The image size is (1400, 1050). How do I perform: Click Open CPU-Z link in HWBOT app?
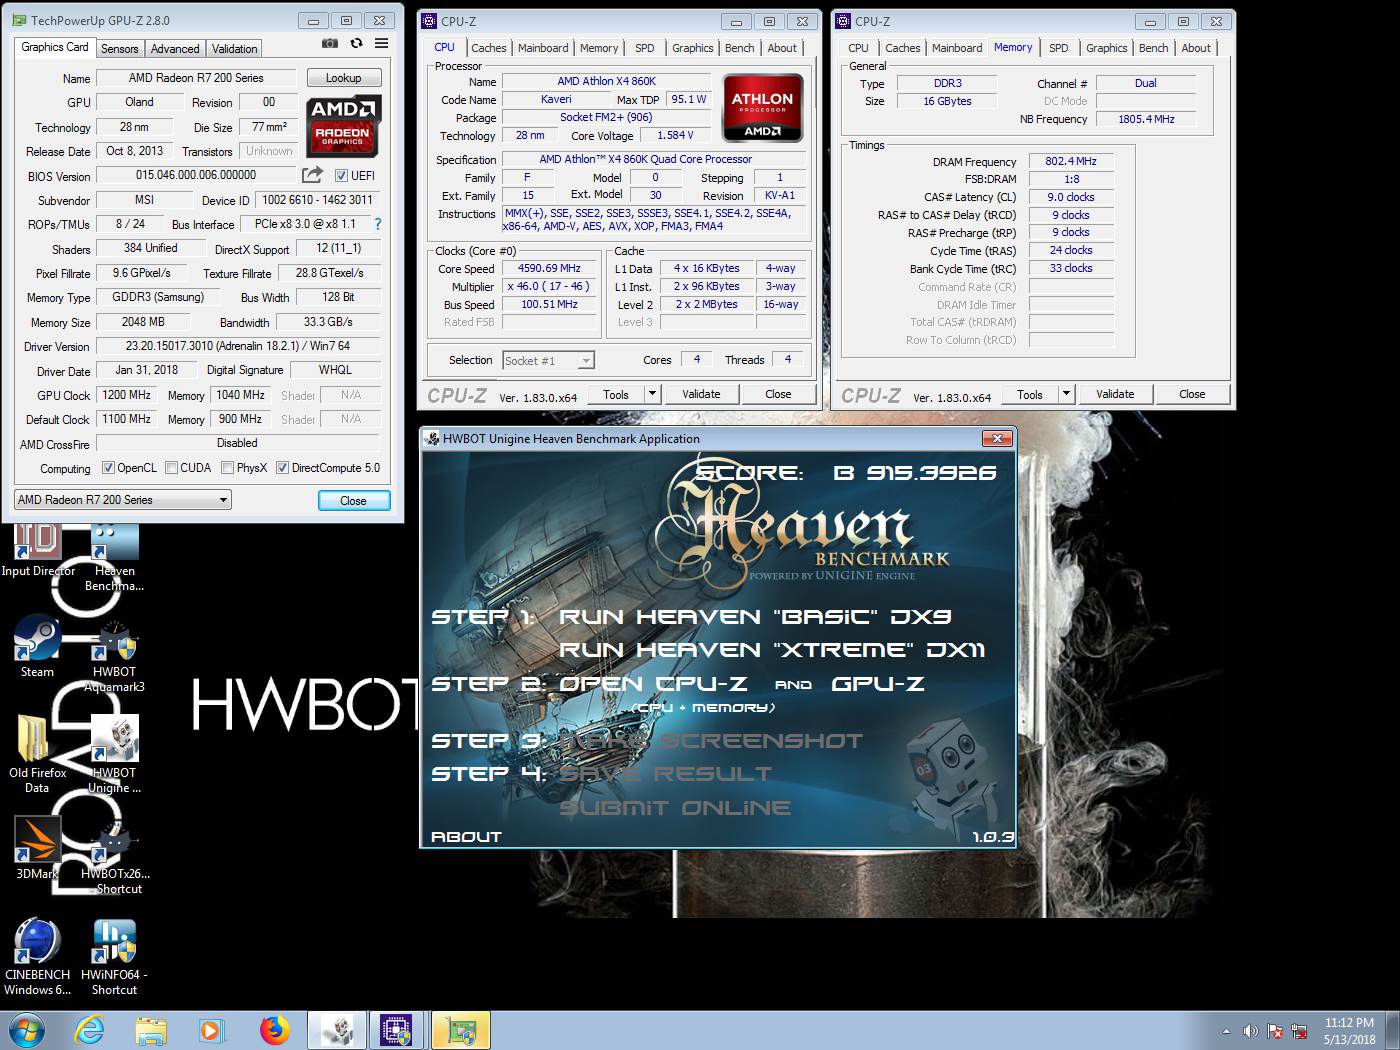654,684
